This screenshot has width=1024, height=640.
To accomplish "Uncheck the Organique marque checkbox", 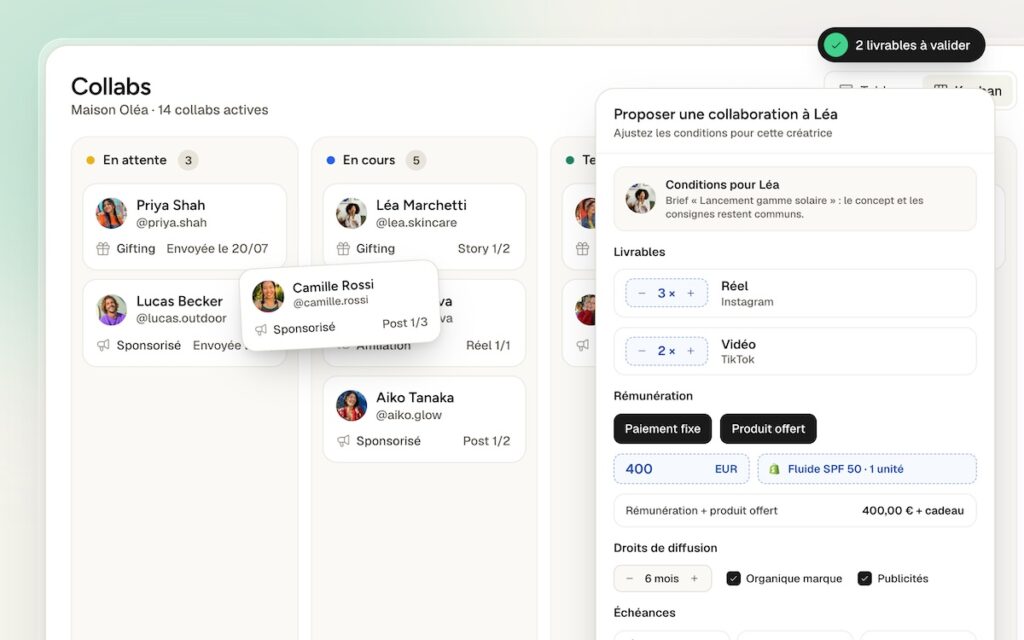I will (733, 579).
